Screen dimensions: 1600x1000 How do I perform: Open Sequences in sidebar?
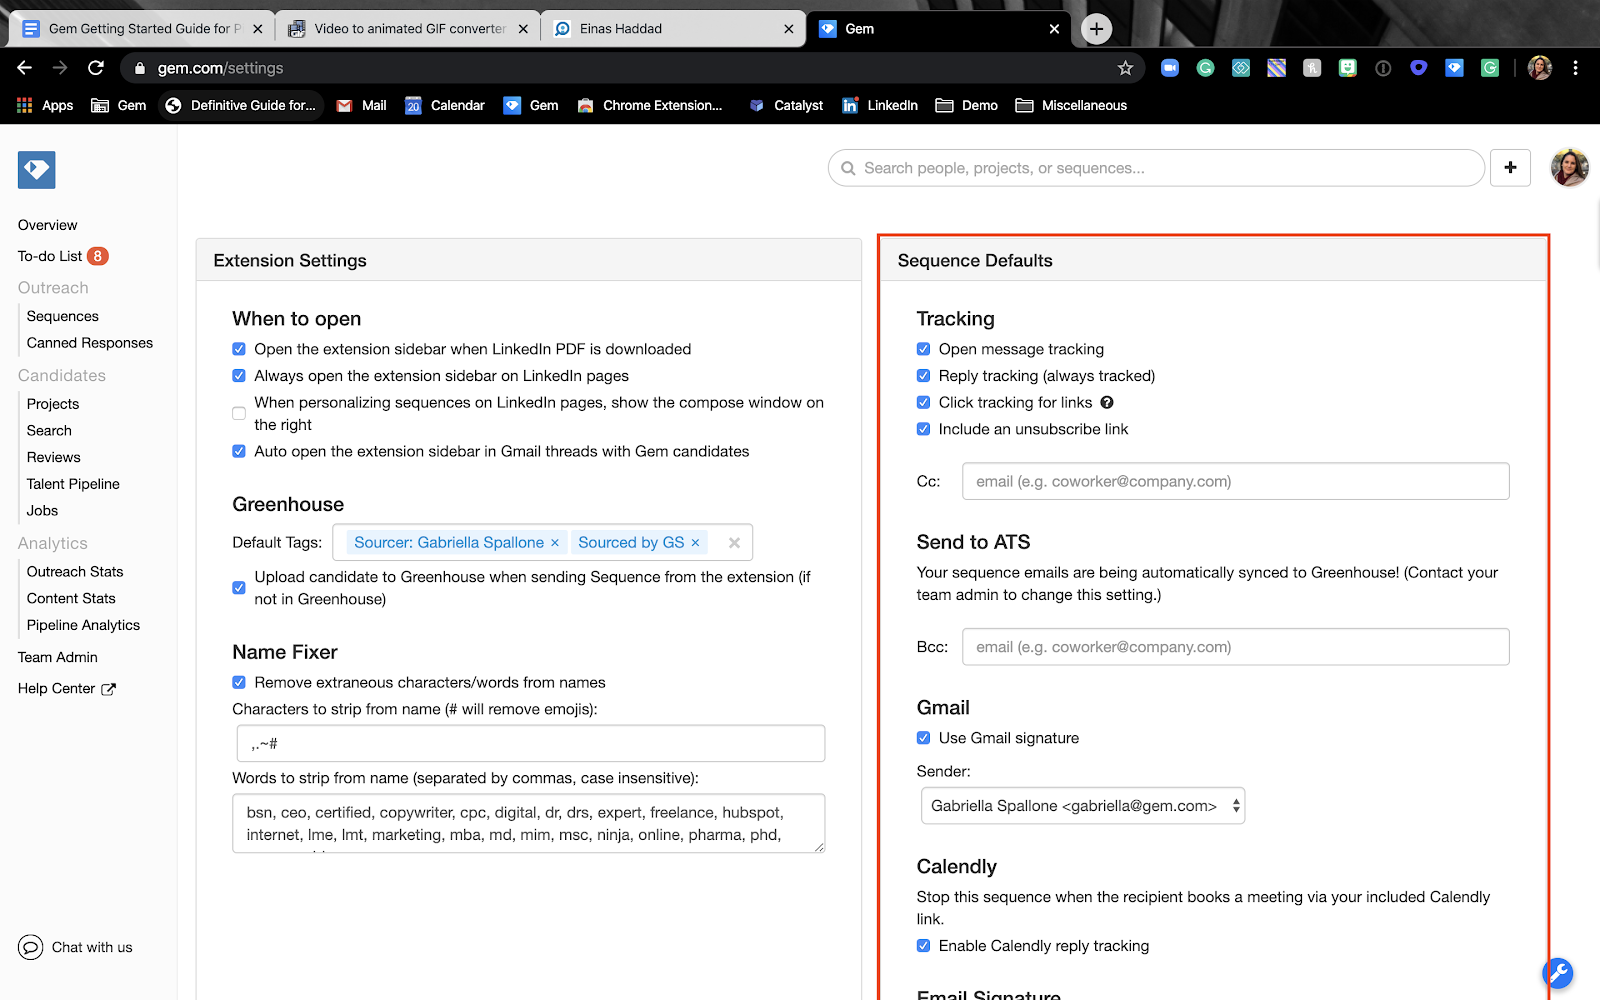click(x=63, y=316)
